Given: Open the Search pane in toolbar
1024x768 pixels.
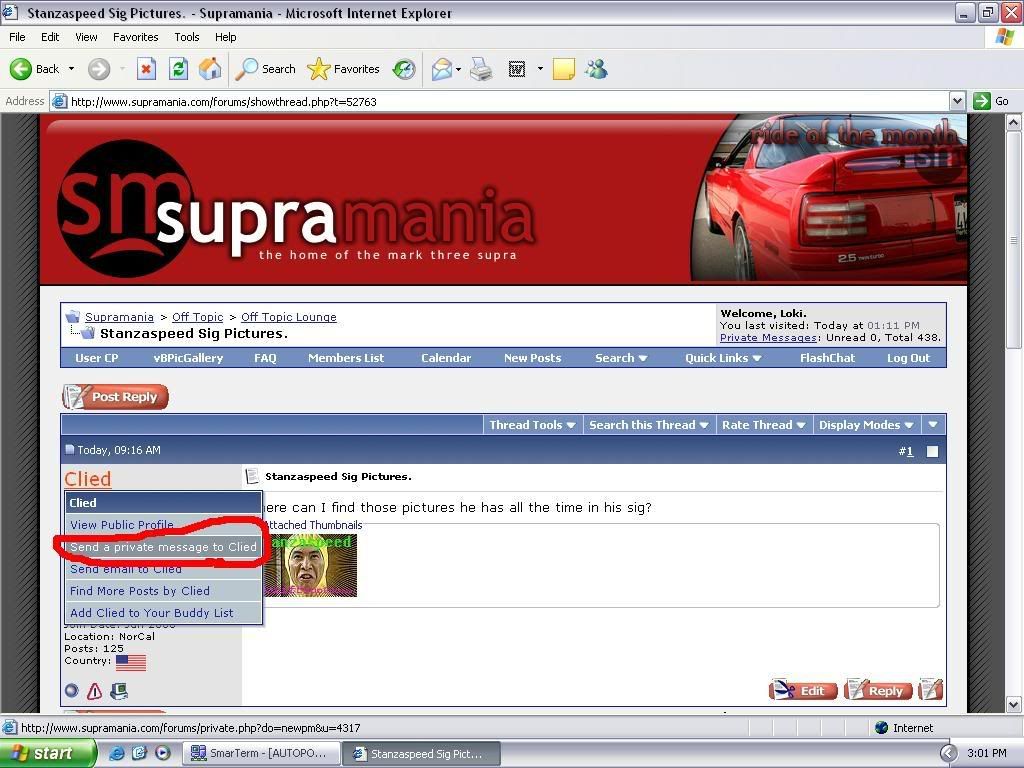Looking at the screenshot, I should pyautogui.click(x=264, y=69).
